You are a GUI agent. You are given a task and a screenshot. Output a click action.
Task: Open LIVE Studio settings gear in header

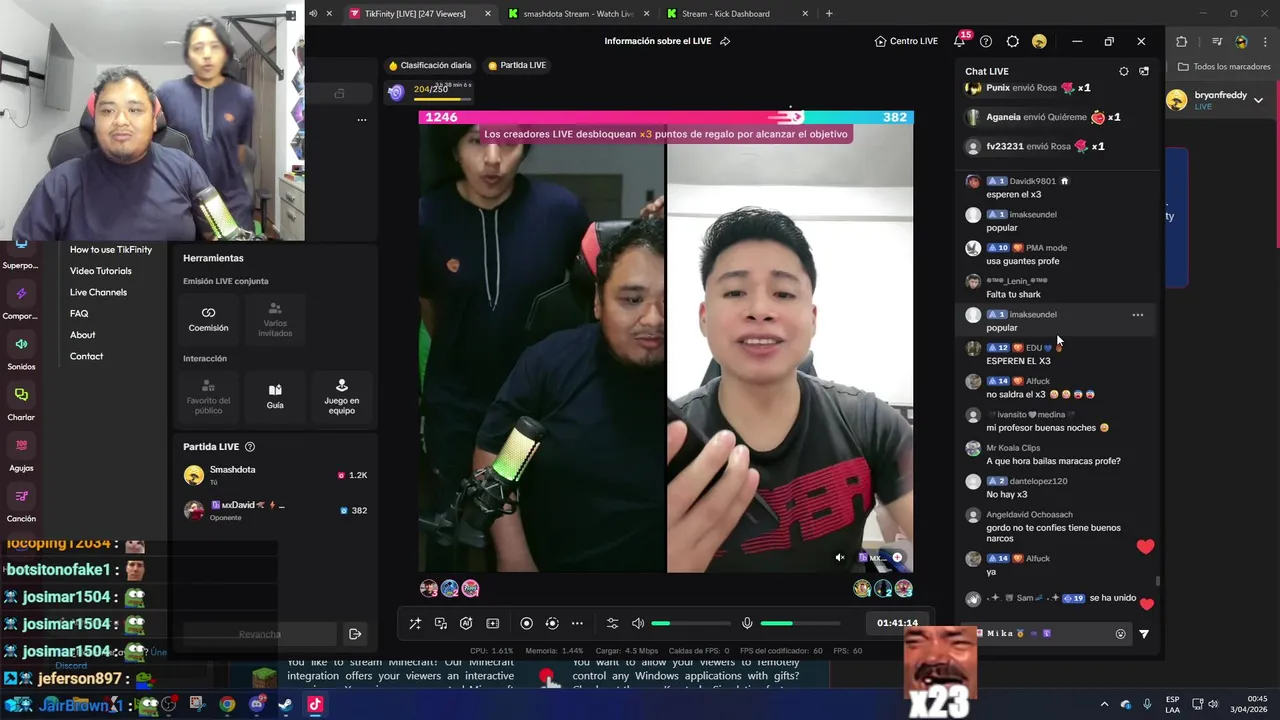[1013, 41]
